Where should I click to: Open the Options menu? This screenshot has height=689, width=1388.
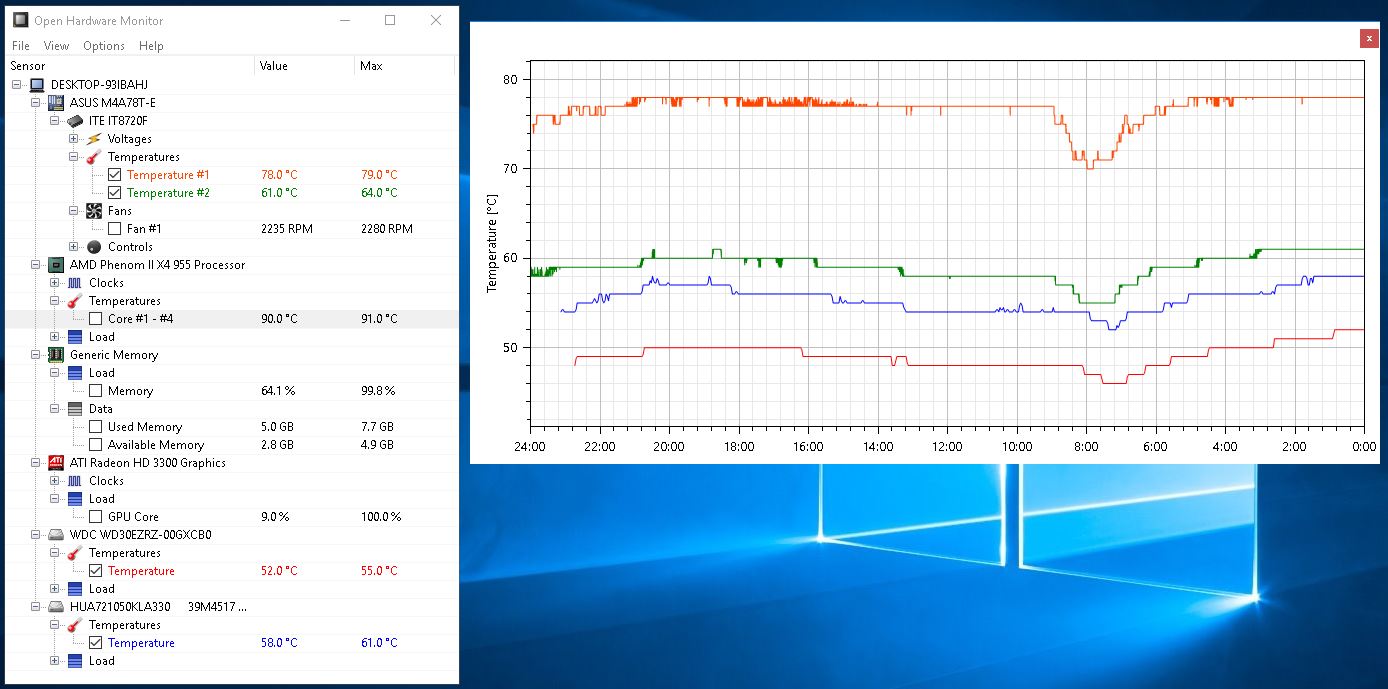click(x=103, y=46)
